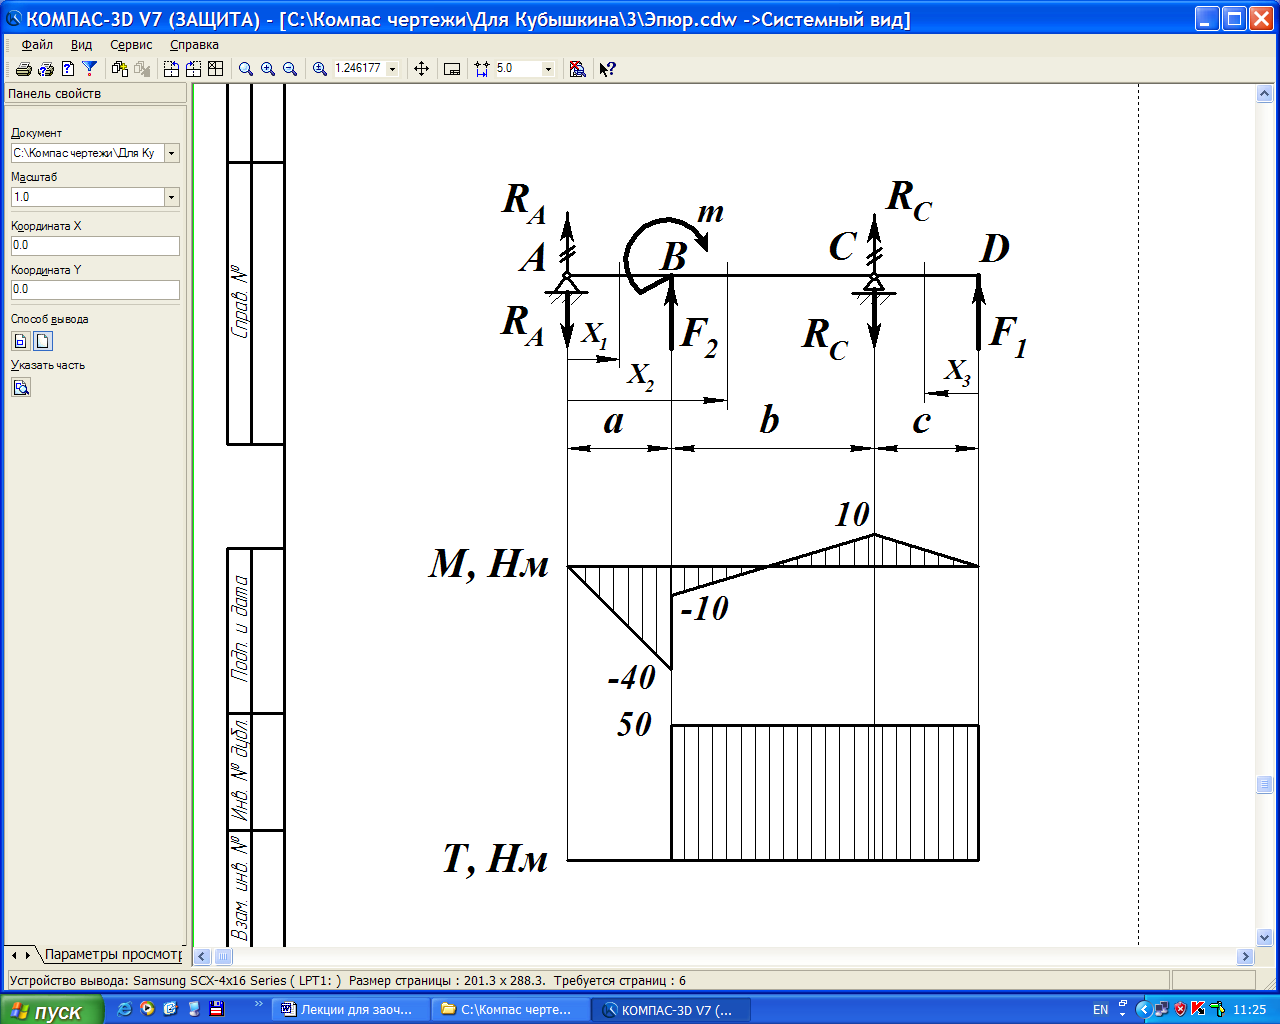Click the print help page icon
Screen dimensions: 1280x1024
click(67, 69)
